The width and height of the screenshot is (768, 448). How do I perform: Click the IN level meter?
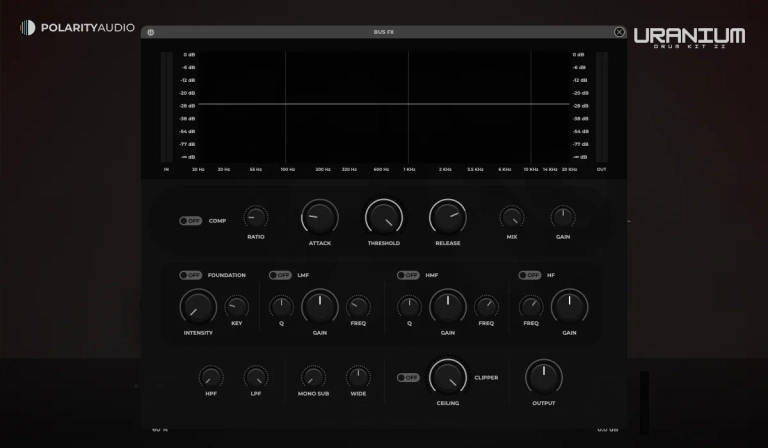[x=167, y=107]
